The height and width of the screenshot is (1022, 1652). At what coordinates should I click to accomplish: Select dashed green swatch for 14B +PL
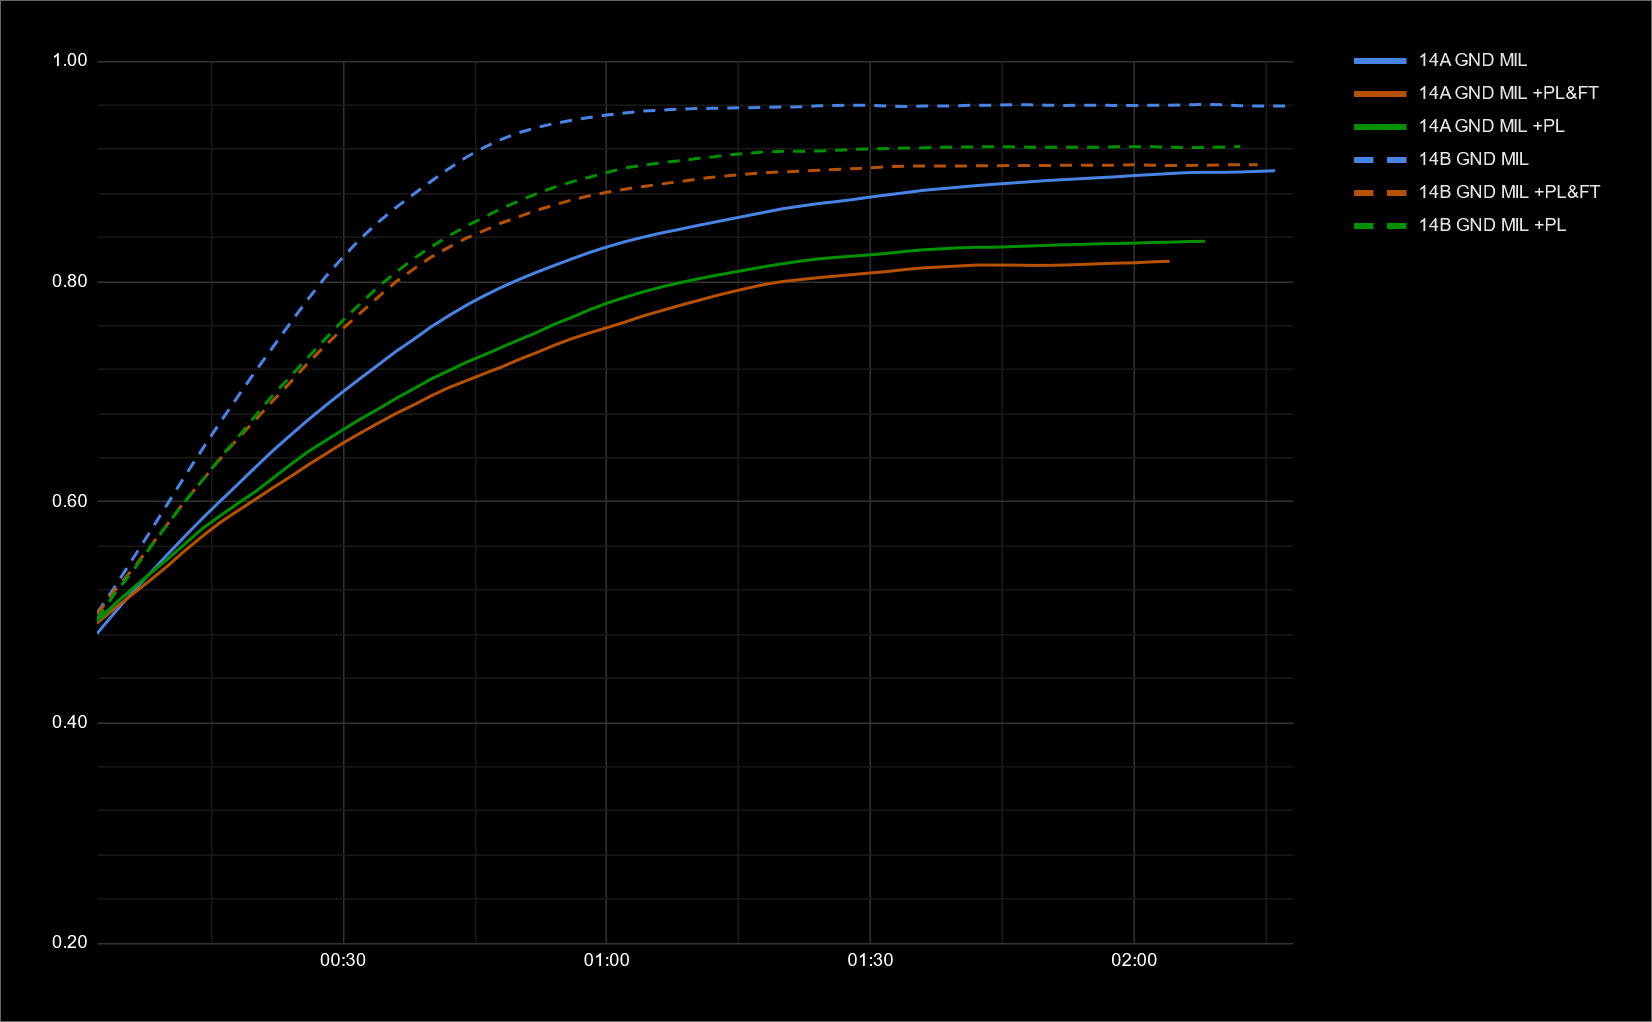point(1380,226)
